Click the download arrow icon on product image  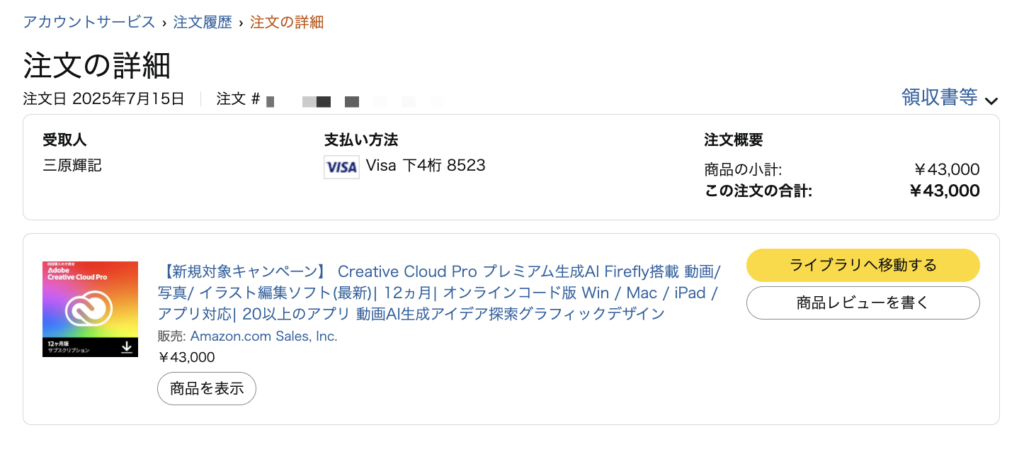click(x=127, y=346)
